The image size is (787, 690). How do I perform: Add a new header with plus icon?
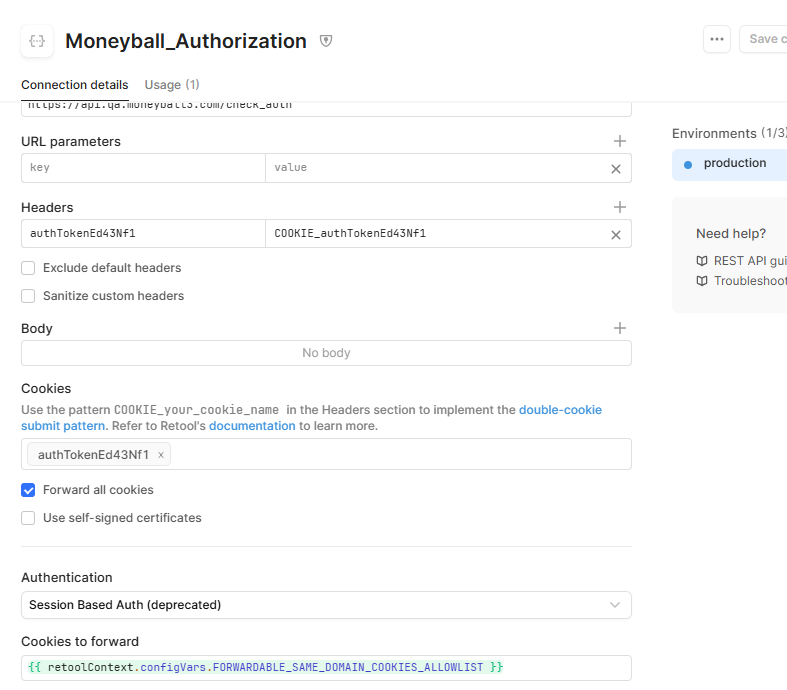[x=620, y=207]
